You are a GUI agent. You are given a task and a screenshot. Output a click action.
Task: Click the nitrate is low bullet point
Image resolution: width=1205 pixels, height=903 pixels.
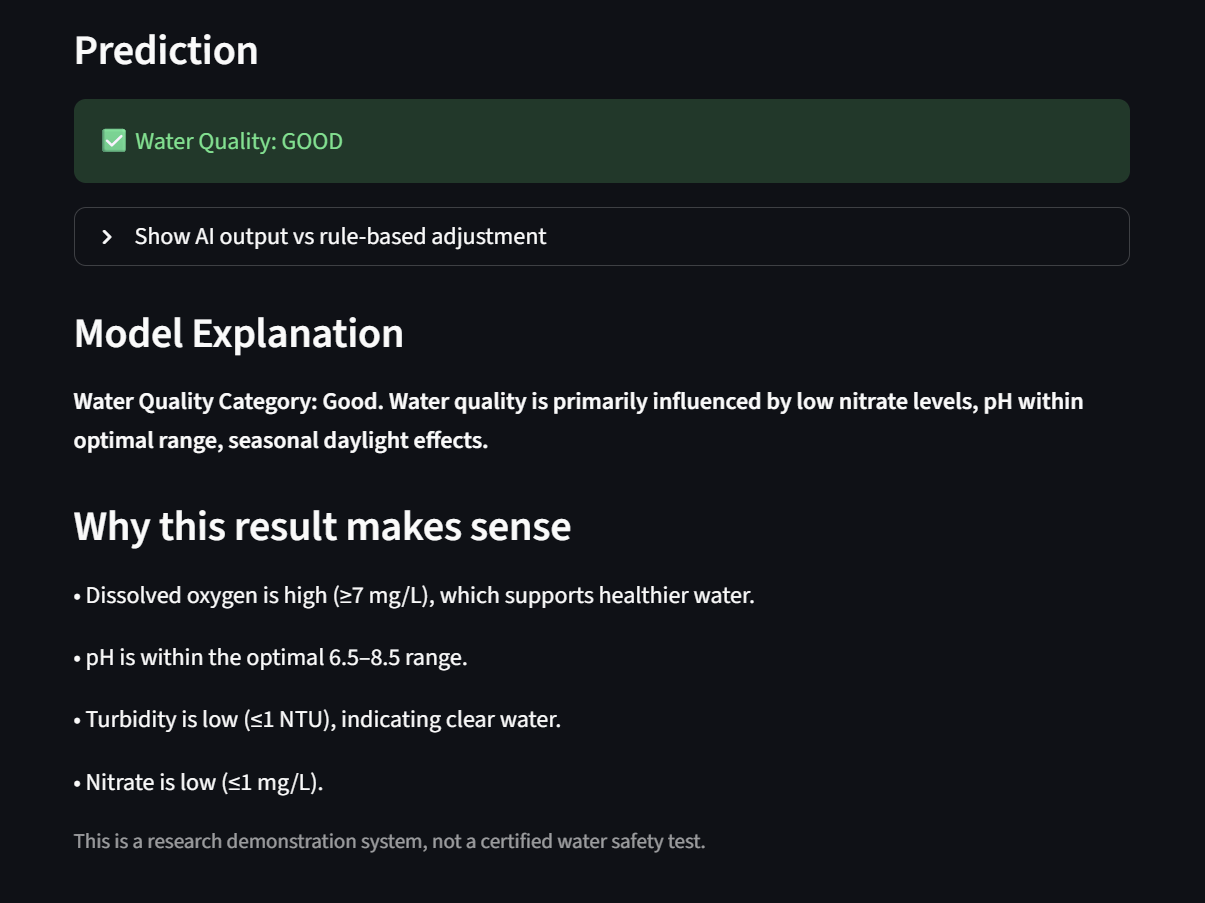point(199,782)
